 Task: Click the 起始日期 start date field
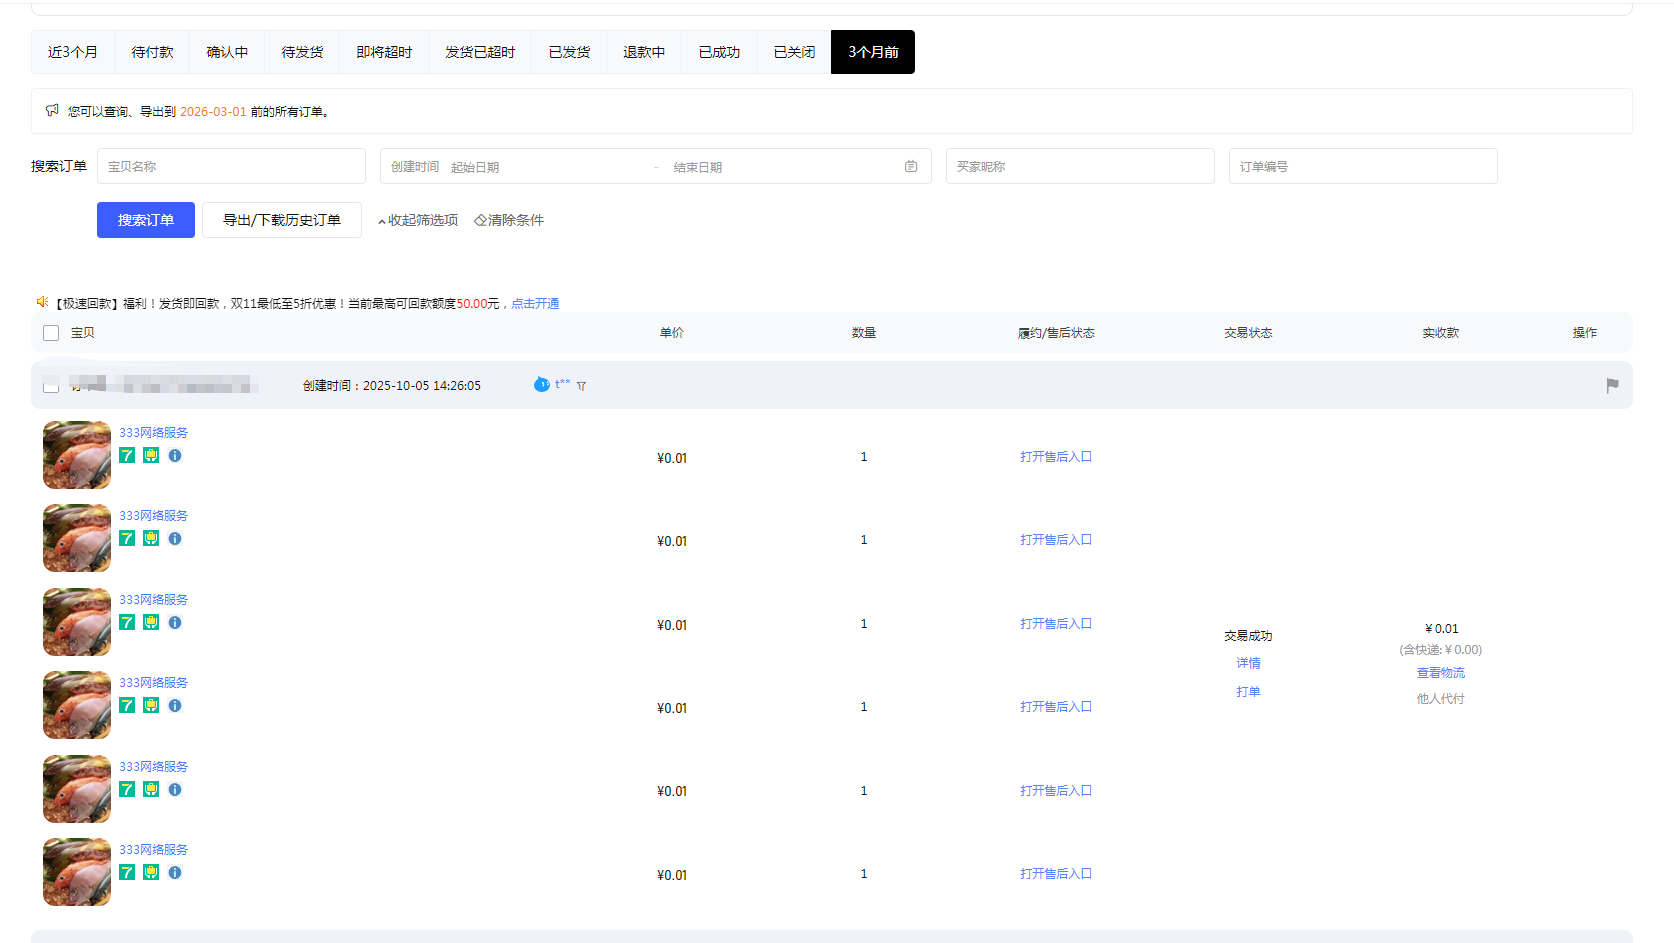click(x=545, y=167)
